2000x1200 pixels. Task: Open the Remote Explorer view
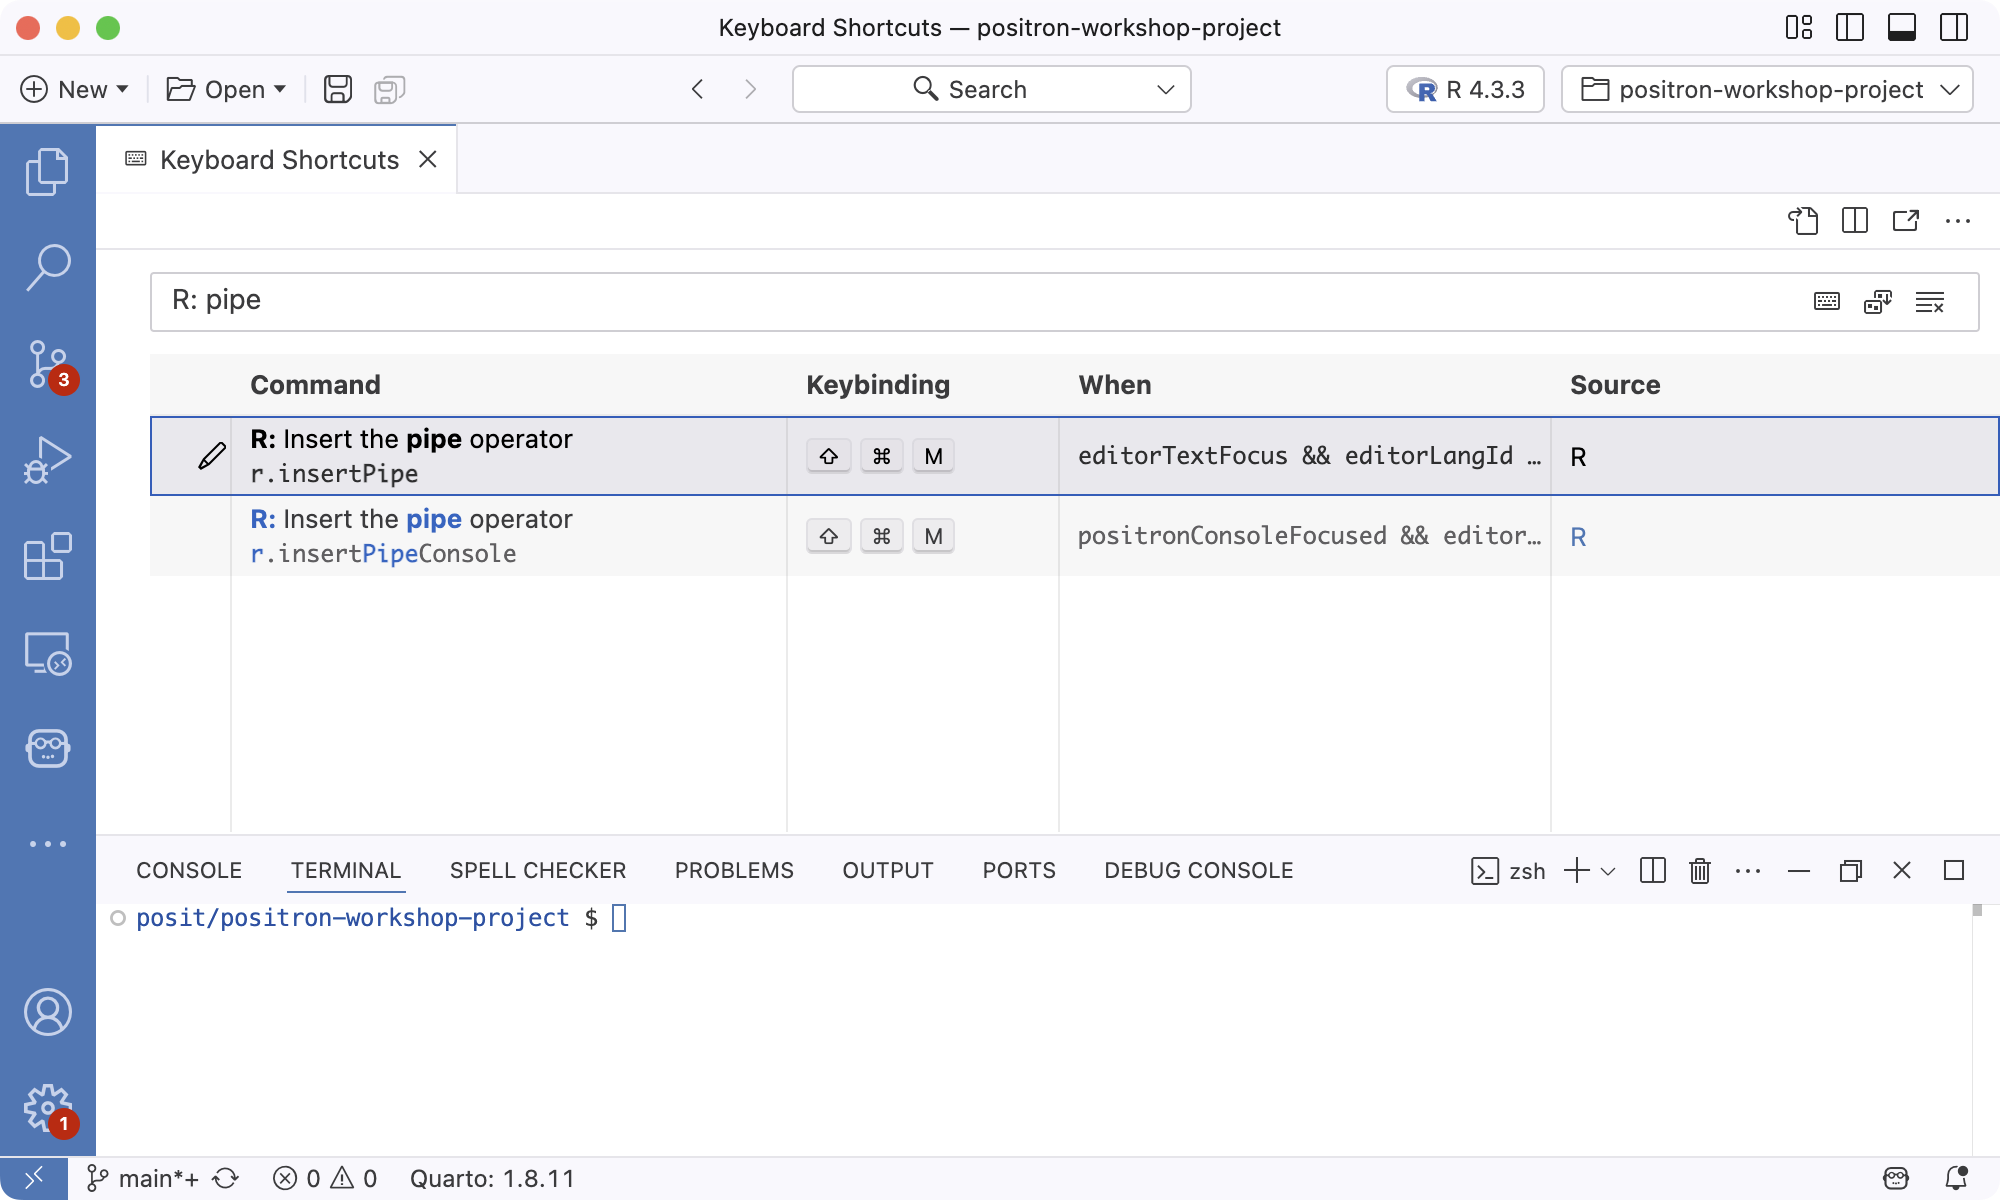[x=47, y=653]
